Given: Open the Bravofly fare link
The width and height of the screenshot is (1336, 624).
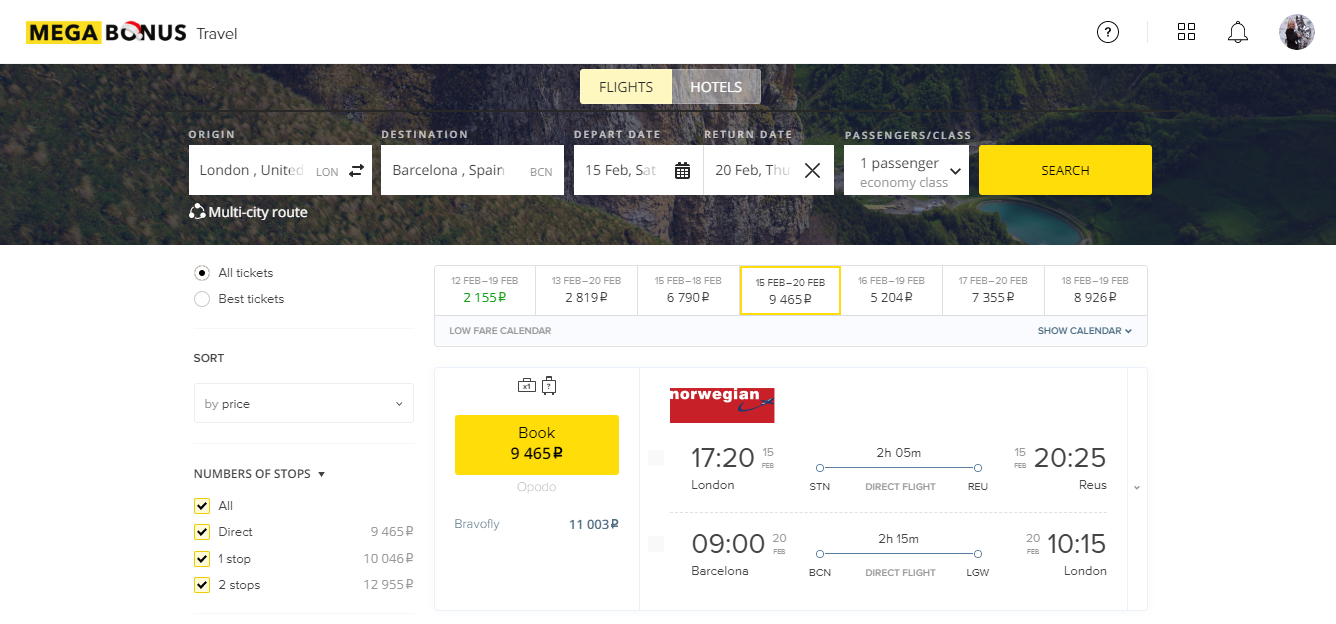Looking at the screenshot, I should (477, 523).
